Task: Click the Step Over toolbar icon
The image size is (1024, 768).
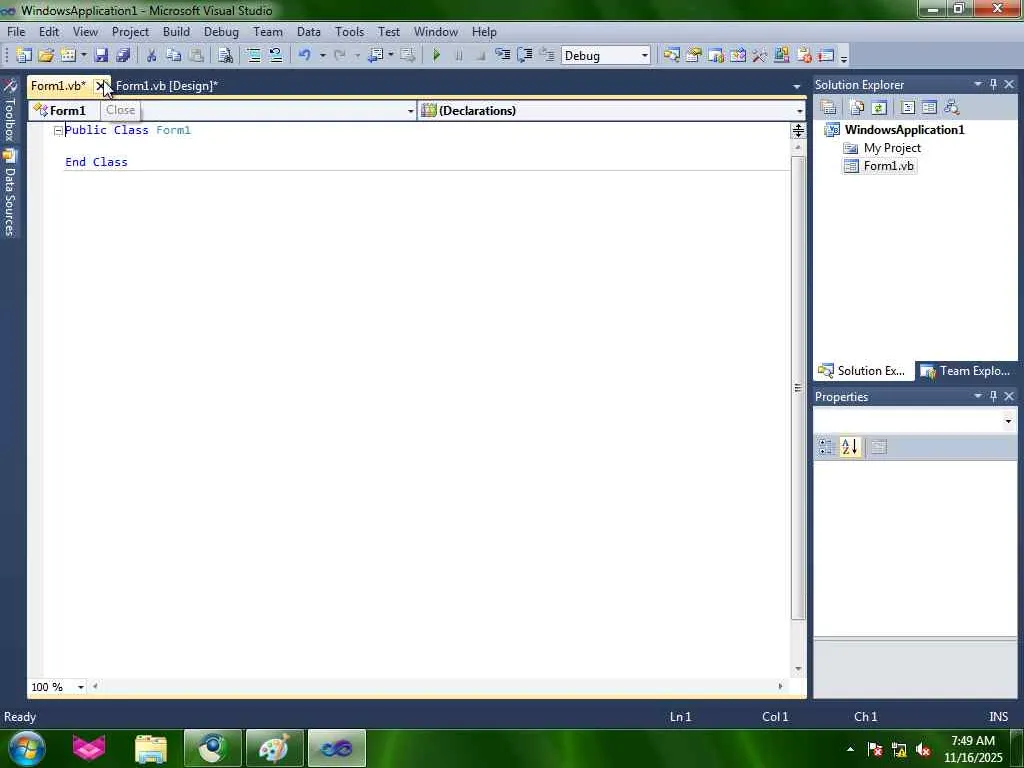Action: pyautogui.click(x=524, y=56)
